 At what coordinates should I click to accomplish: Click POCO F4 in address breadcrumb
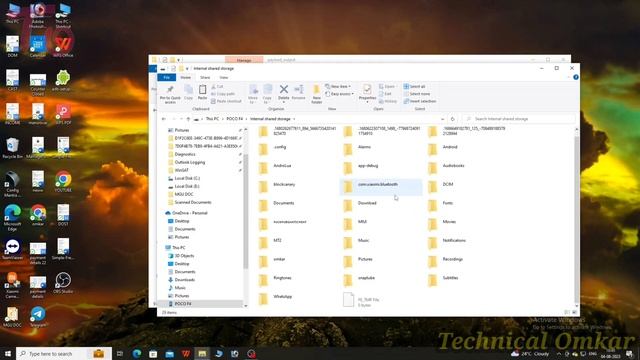point(235,119)
